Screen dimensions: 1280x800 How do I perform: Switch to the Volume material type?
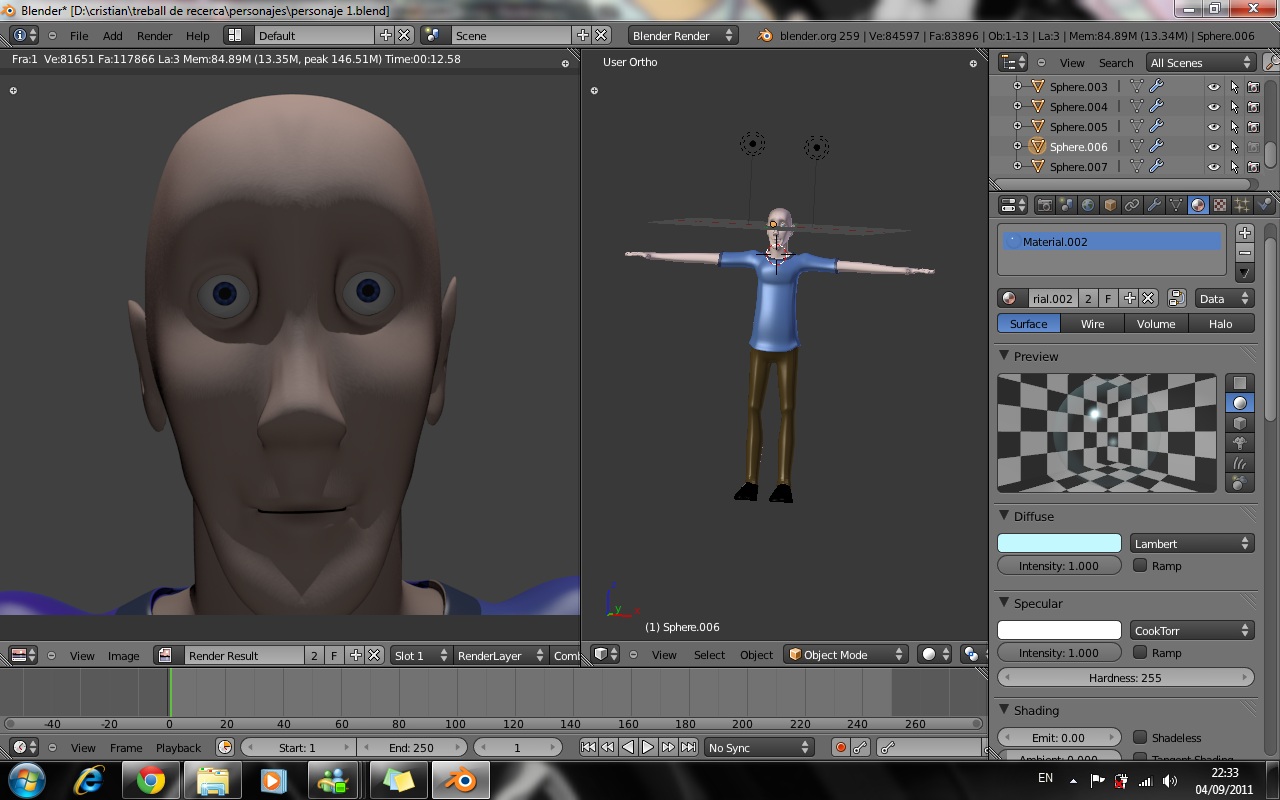(x=1156, y=323)
